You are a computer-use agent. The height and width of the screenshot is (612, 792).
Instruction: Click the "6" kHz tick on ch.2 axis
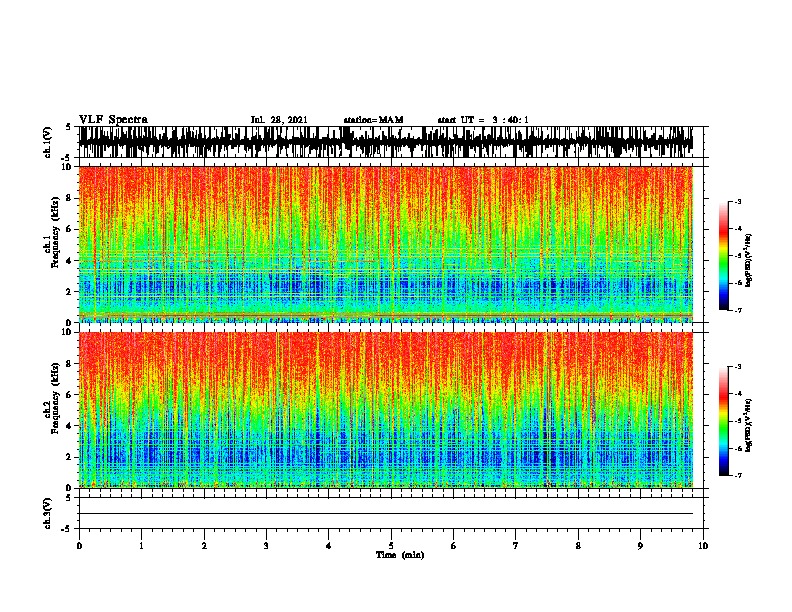coord(70,394)
